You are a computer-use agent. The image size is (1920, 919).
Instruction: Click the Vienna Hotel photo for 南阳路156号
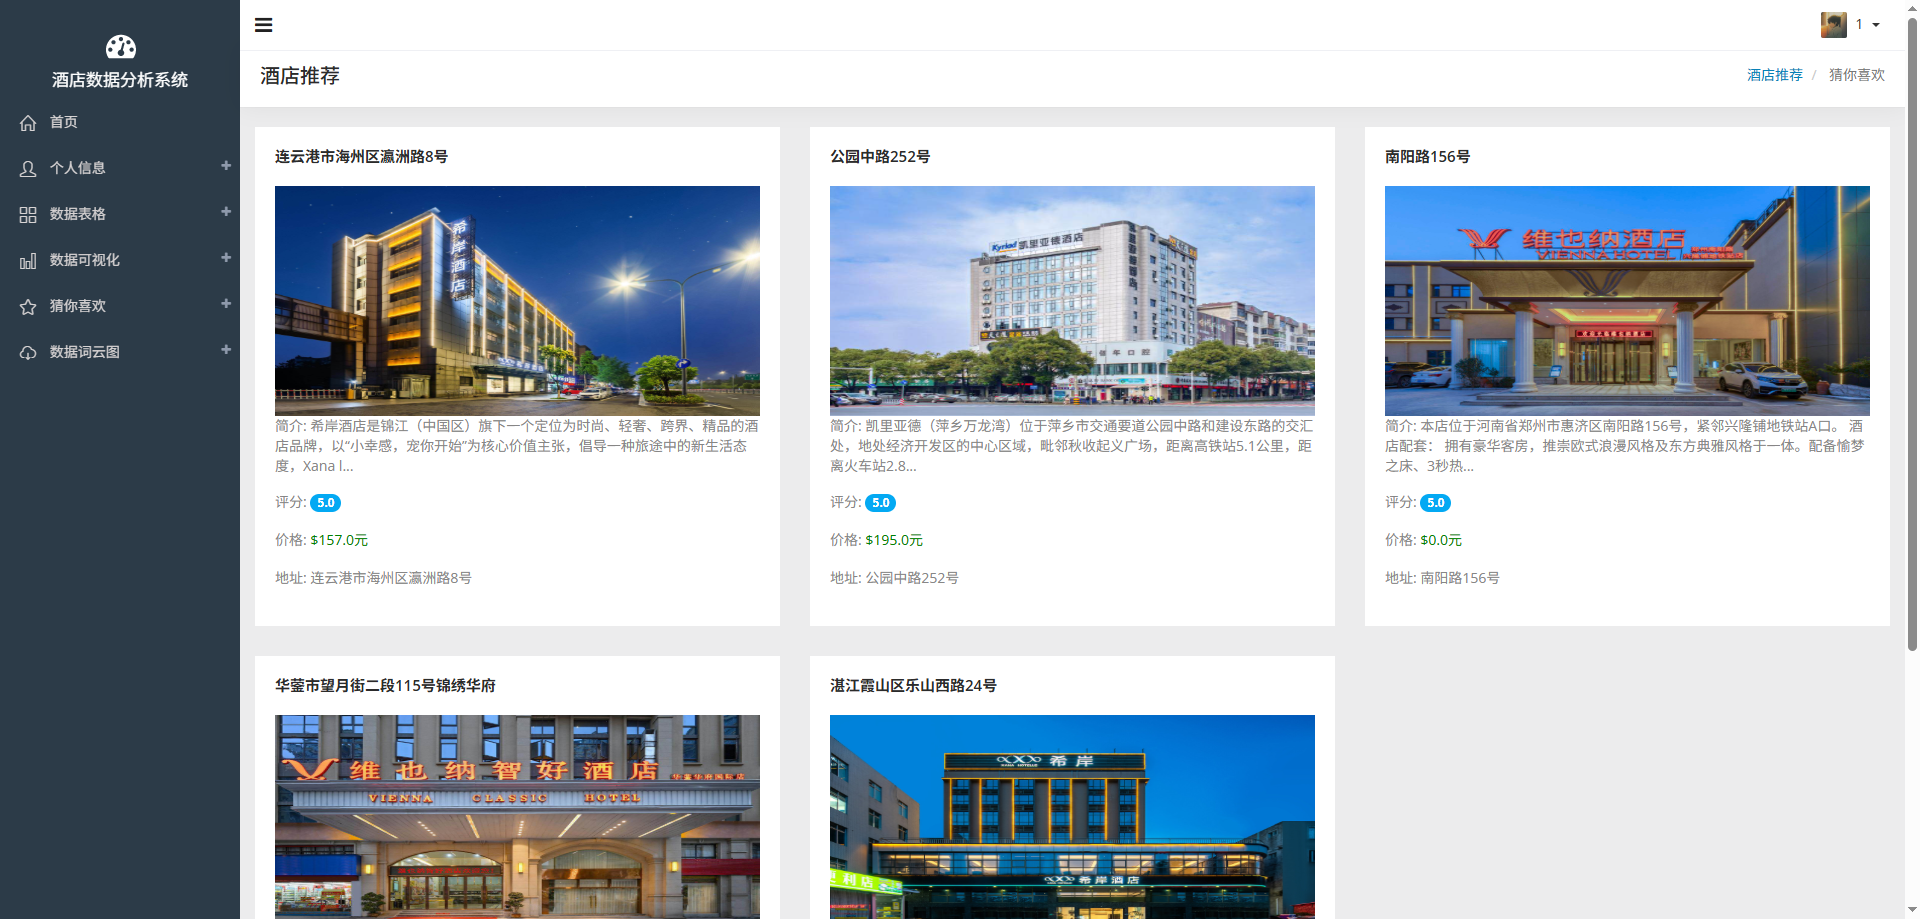(1627, 300)
